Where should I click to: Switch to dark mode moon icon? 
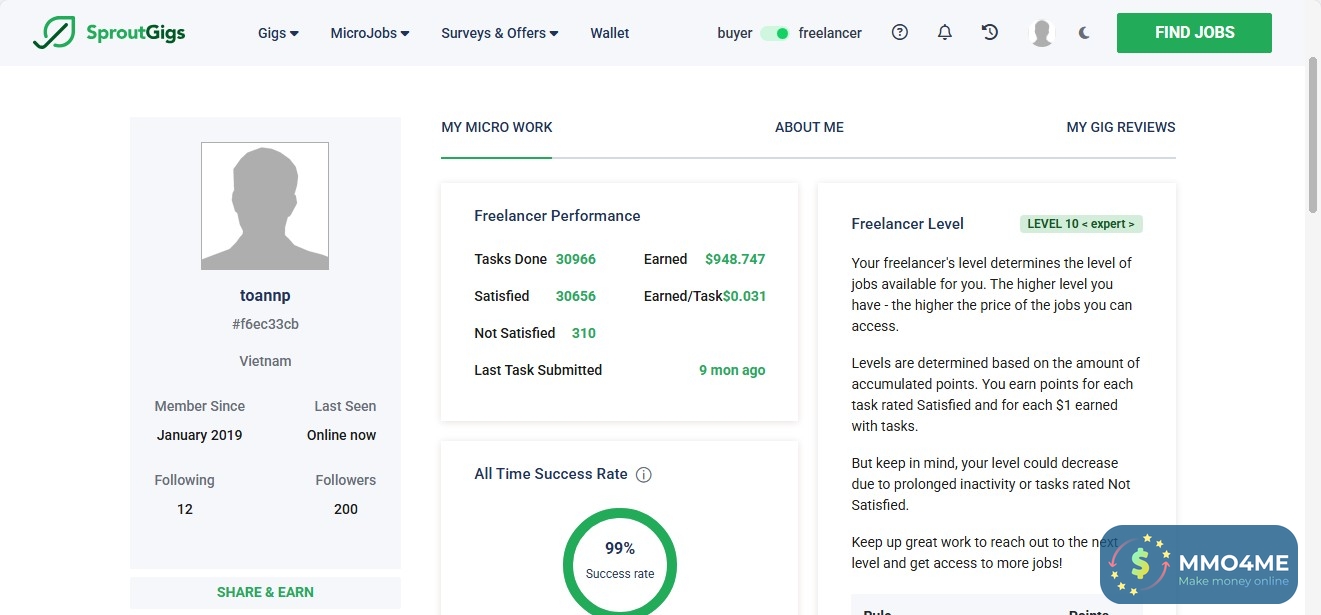[x=1085, y=33]
